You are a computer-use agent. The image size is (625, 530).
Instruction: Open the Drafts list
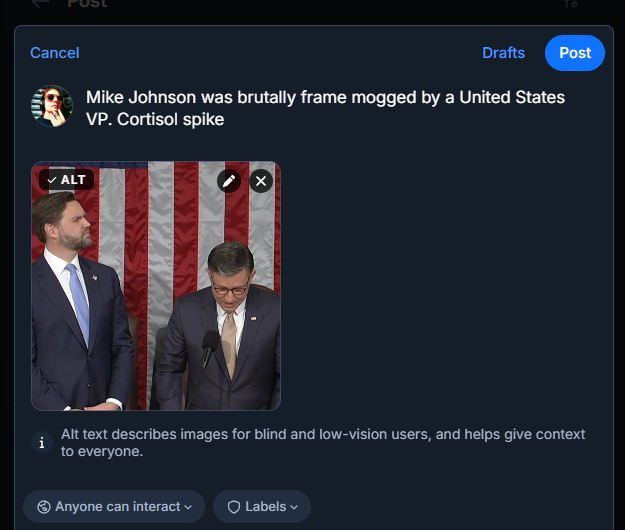click(503, 53)
